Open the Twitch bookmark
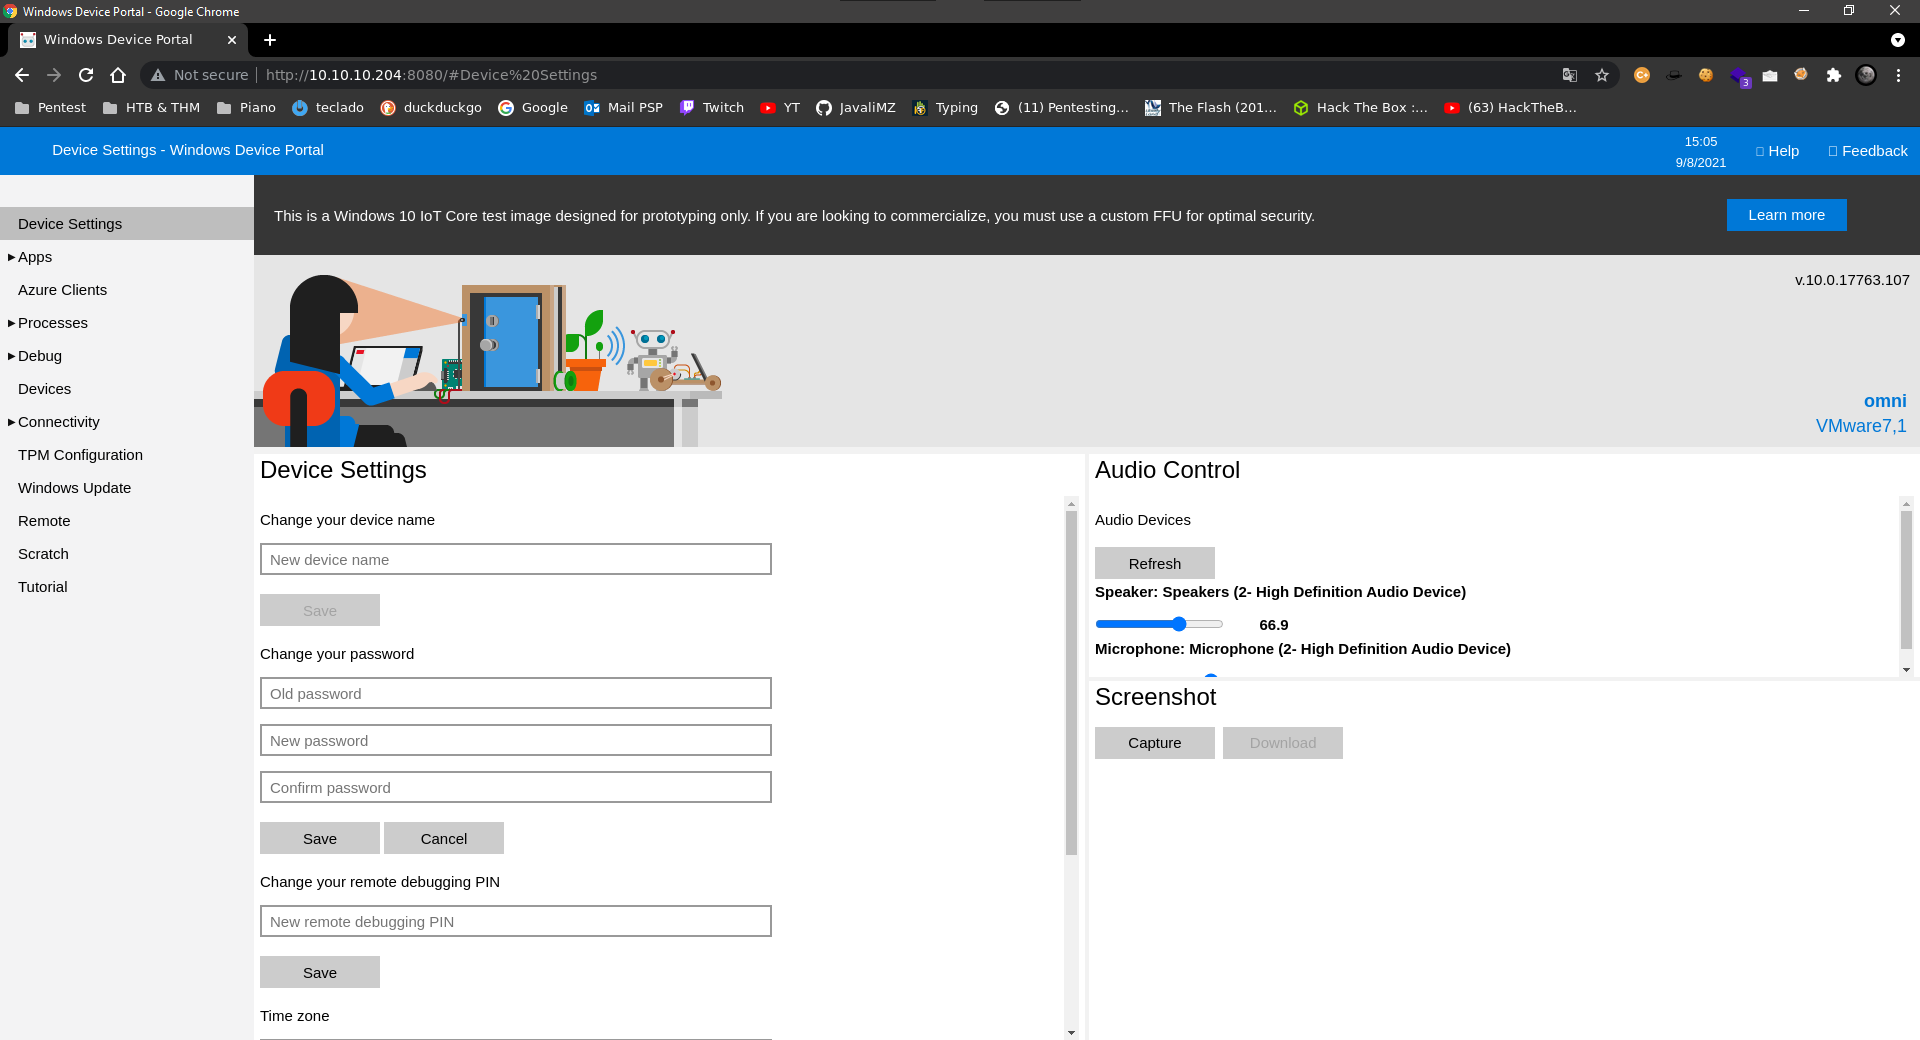The width and height of the screenshot is (1920, 1040). coord(711,108)
